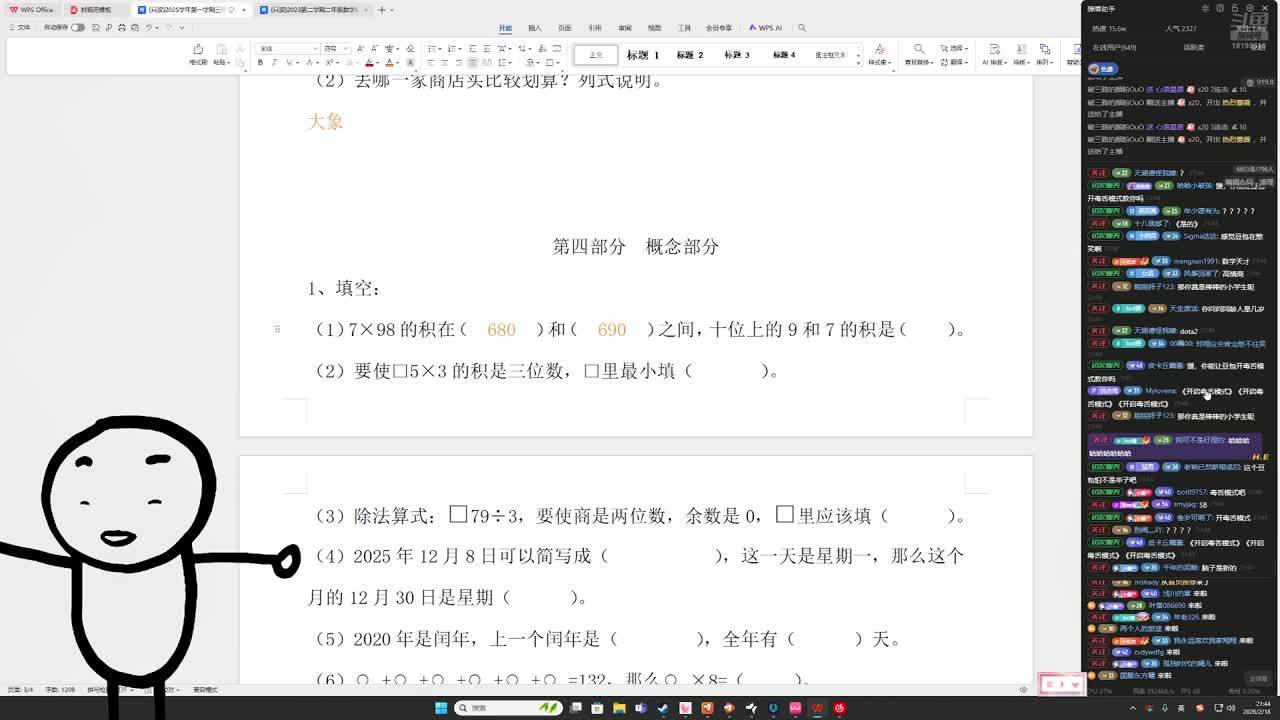
Task: Apply italic formatting using the I icon
Action: coord(274,63)
